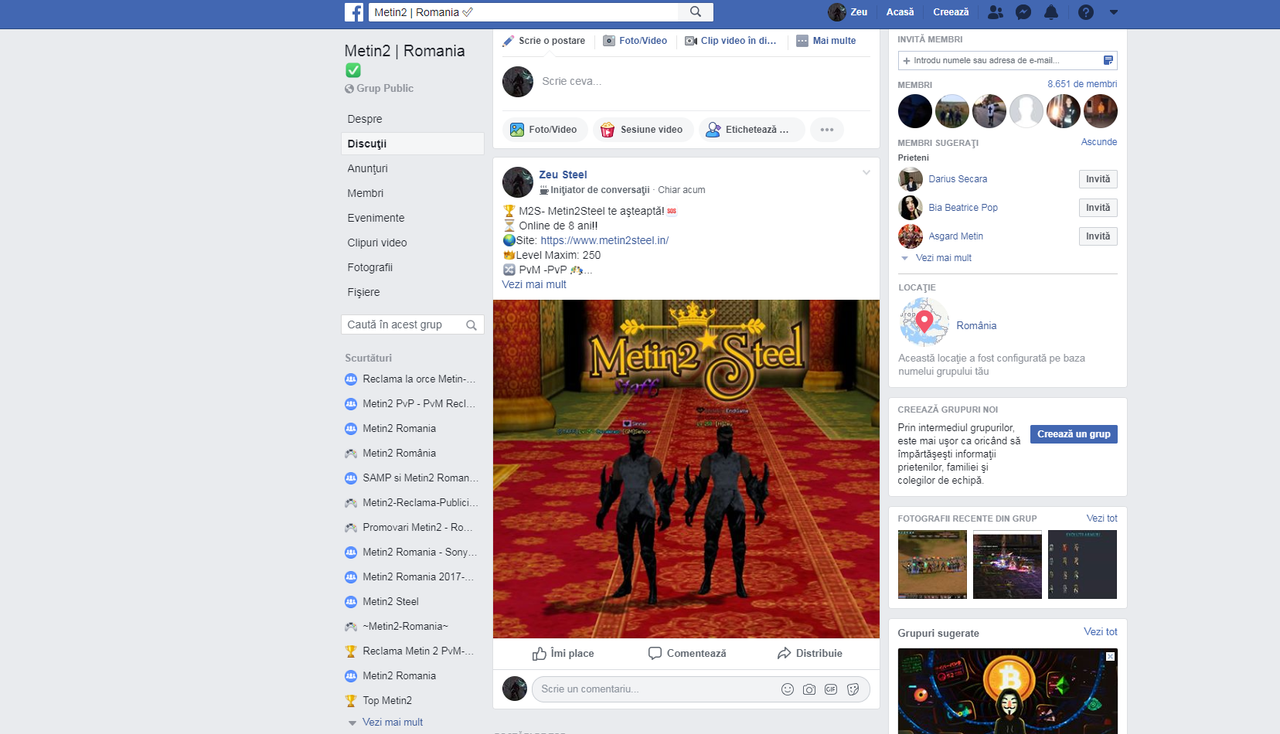Viewport: 1280px width, 734px height.
Task: Click the Facebook logo icon
Action: point(354,12)
